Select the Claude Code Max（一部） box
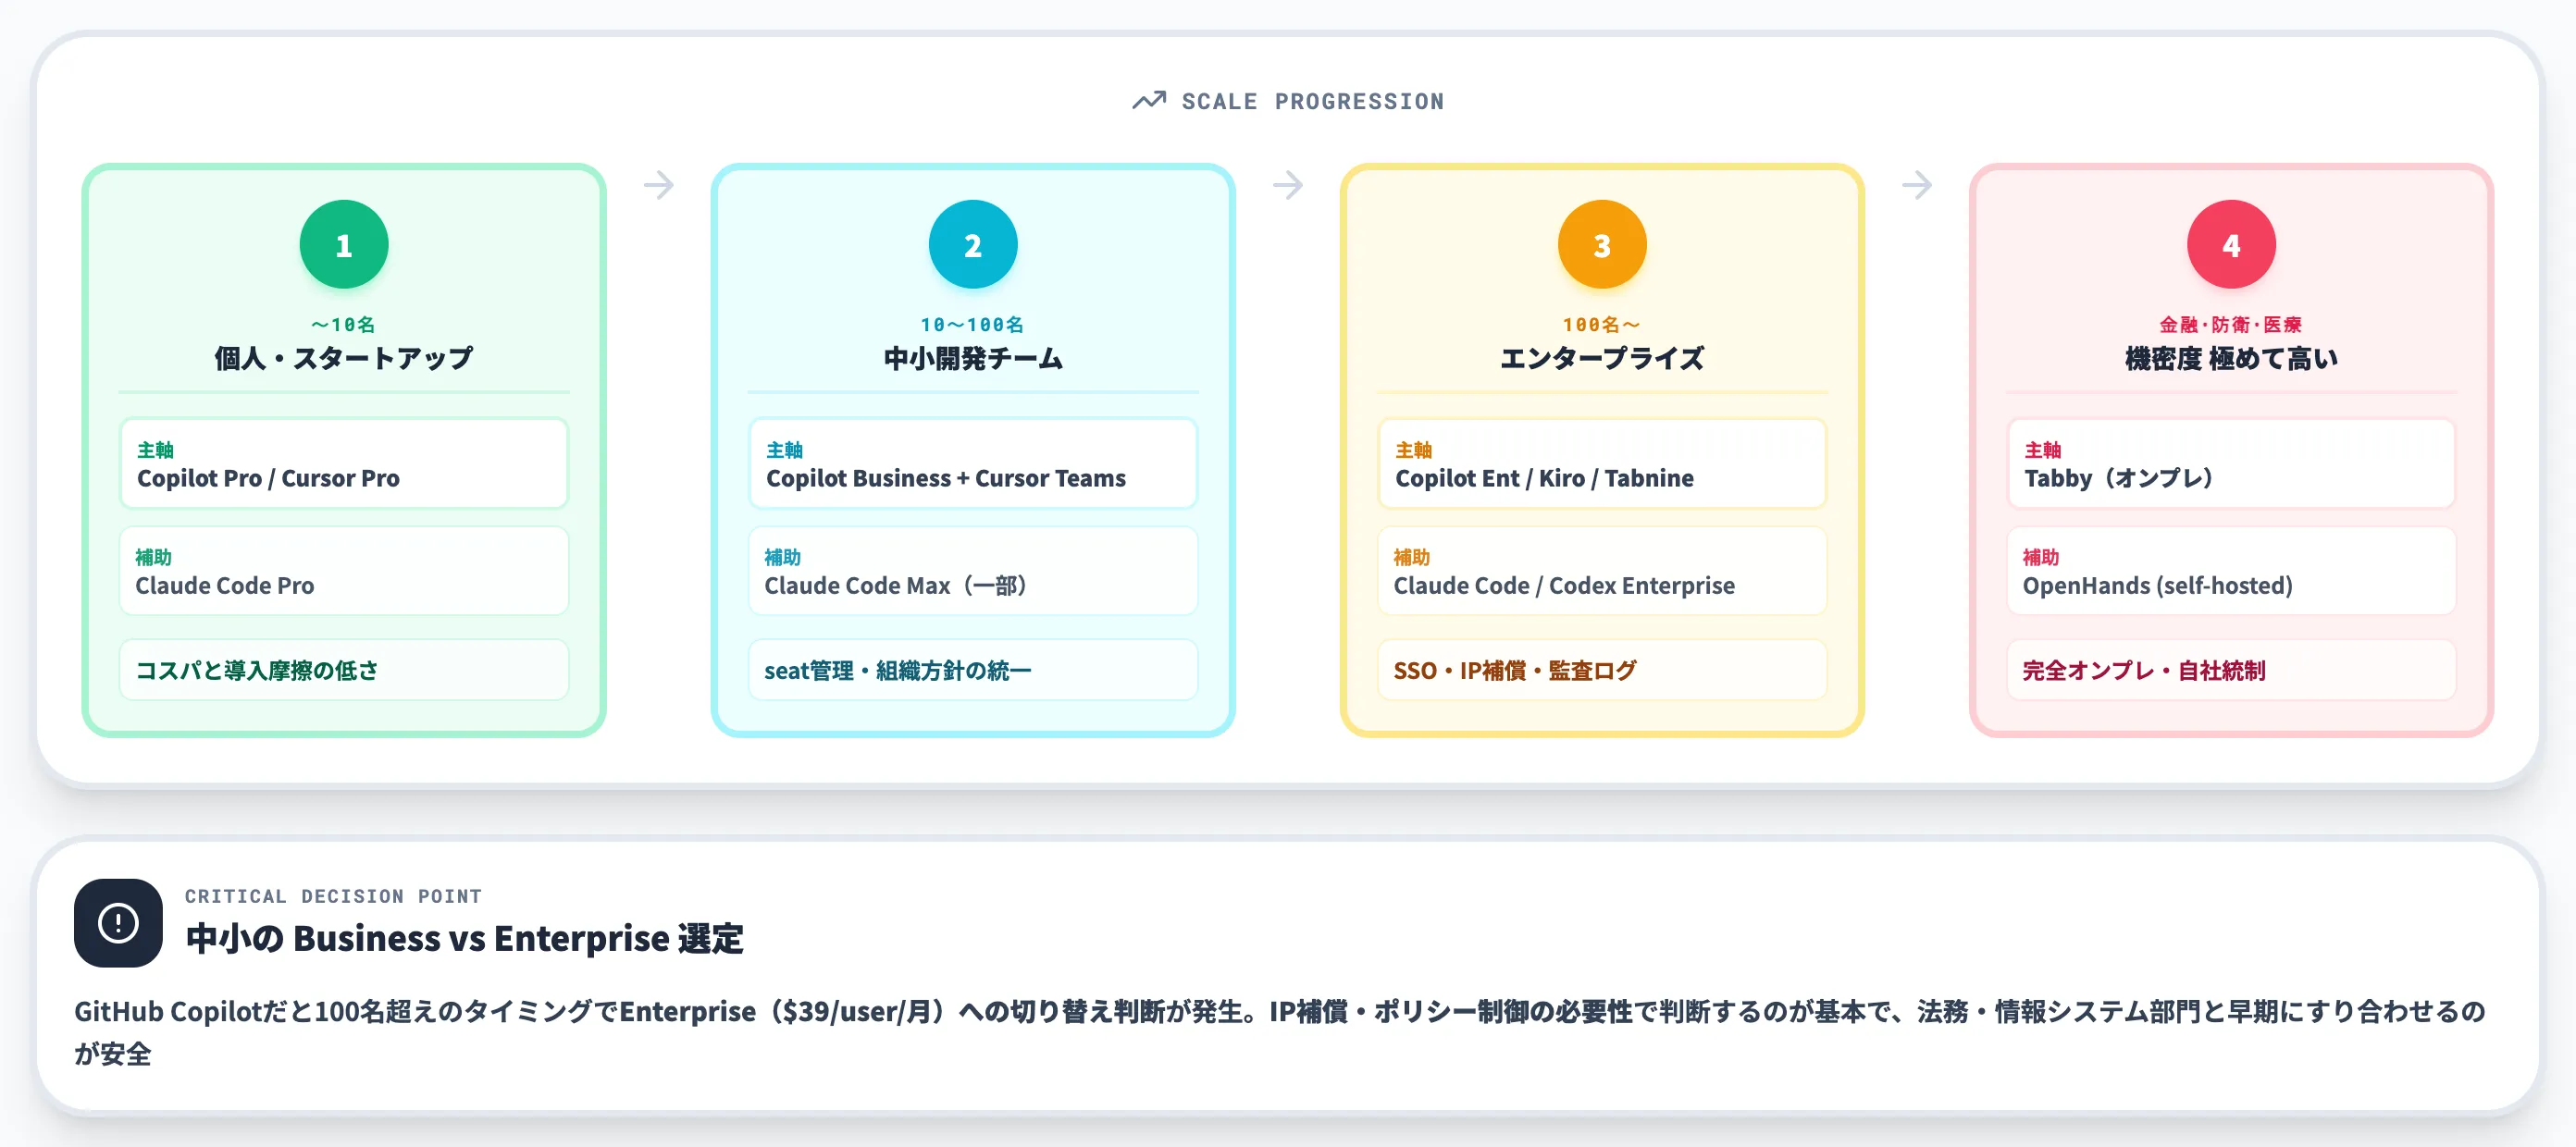The image size is (2576, 1147). point(973,570)
